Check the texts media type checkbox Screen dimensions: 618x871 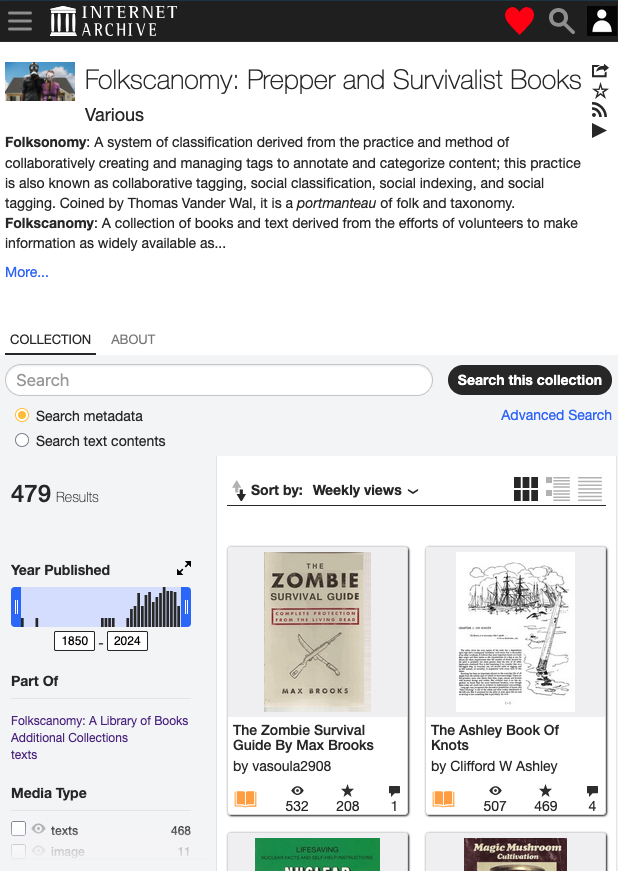[18, 829]
